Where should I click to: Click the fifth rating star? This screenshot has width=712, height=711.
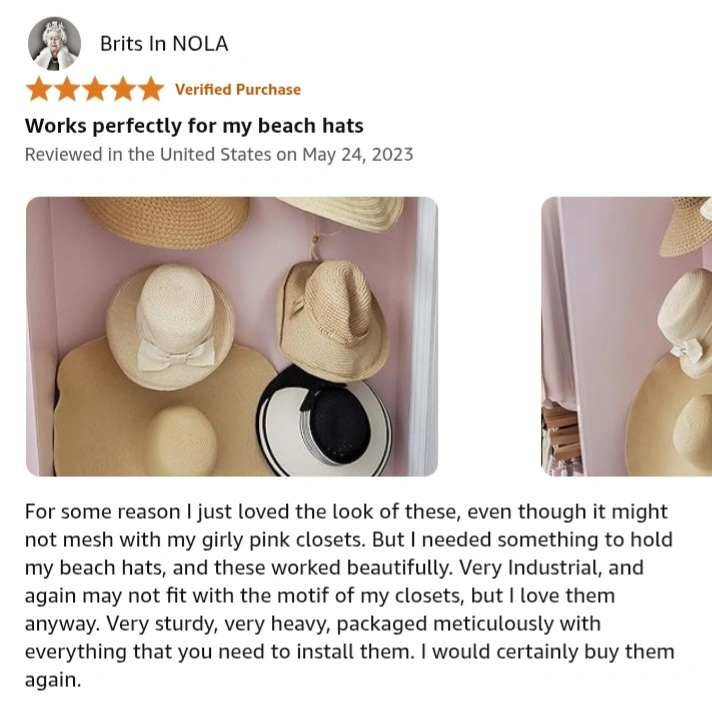pos(150,90)
